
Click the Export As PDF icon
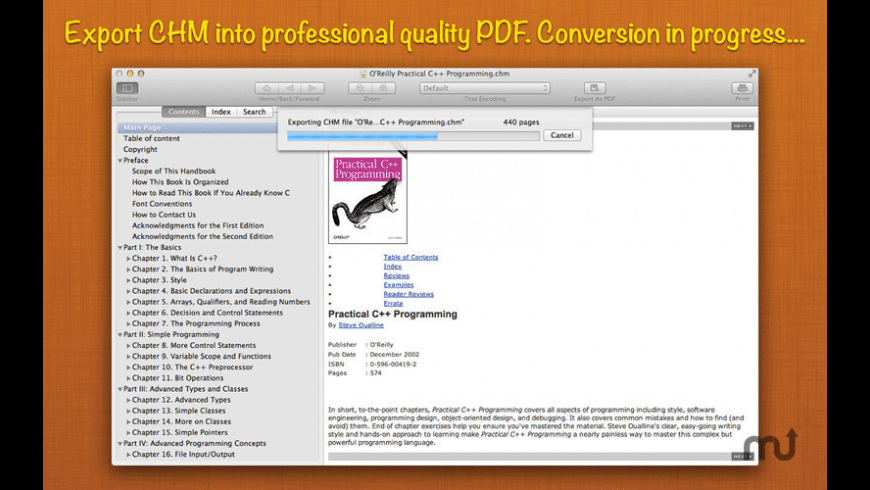coord(594,88)
